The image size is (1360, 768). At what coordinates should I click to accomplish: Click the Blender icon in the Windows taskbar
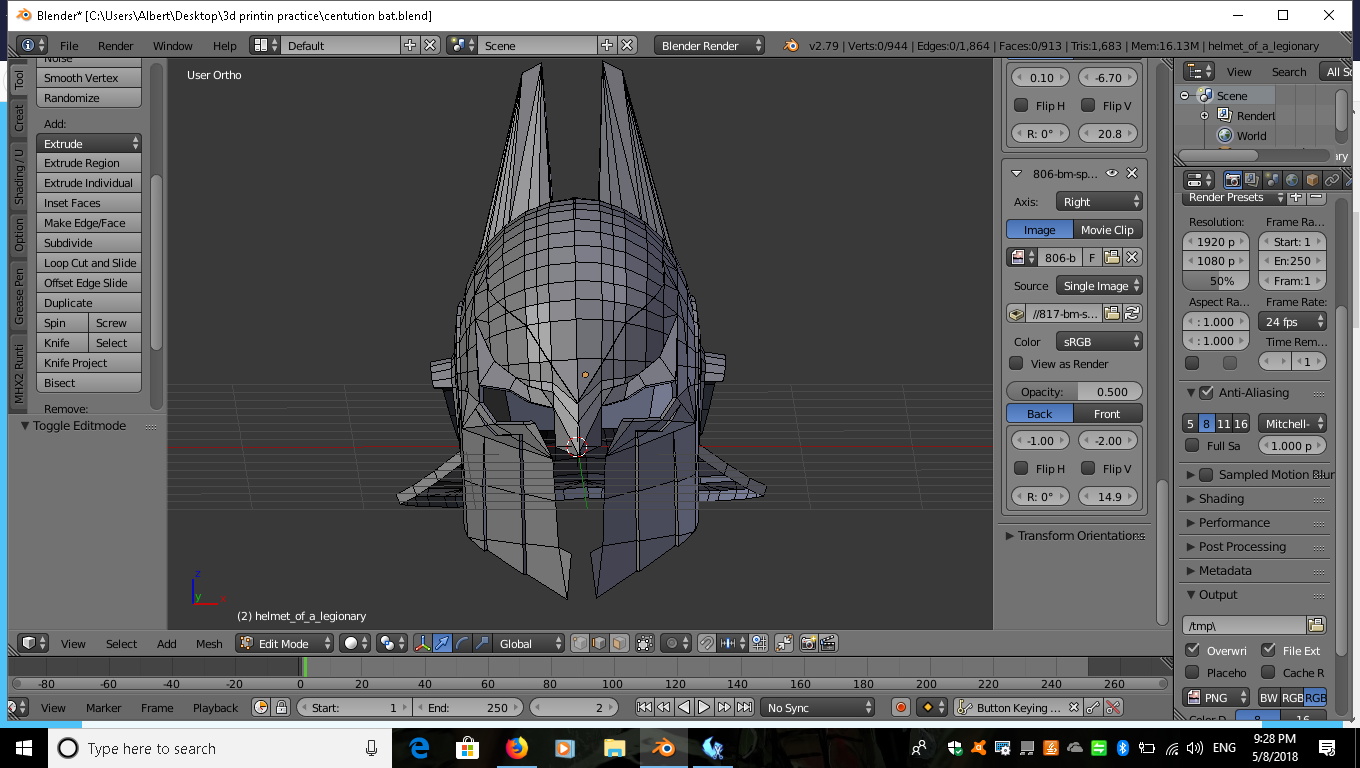tap(663, 748)
